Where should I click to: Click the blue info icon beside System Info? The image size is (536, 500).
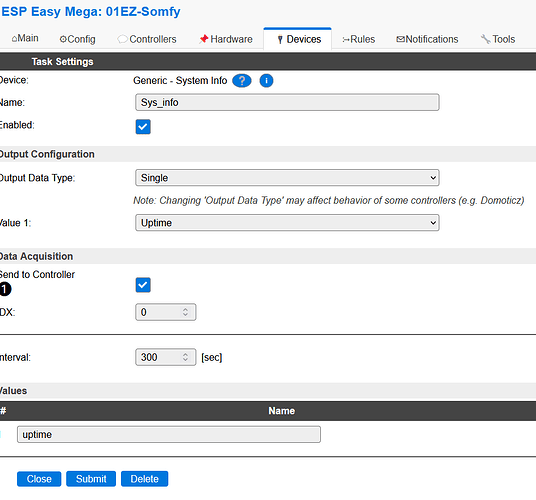[x=266, y=81]
